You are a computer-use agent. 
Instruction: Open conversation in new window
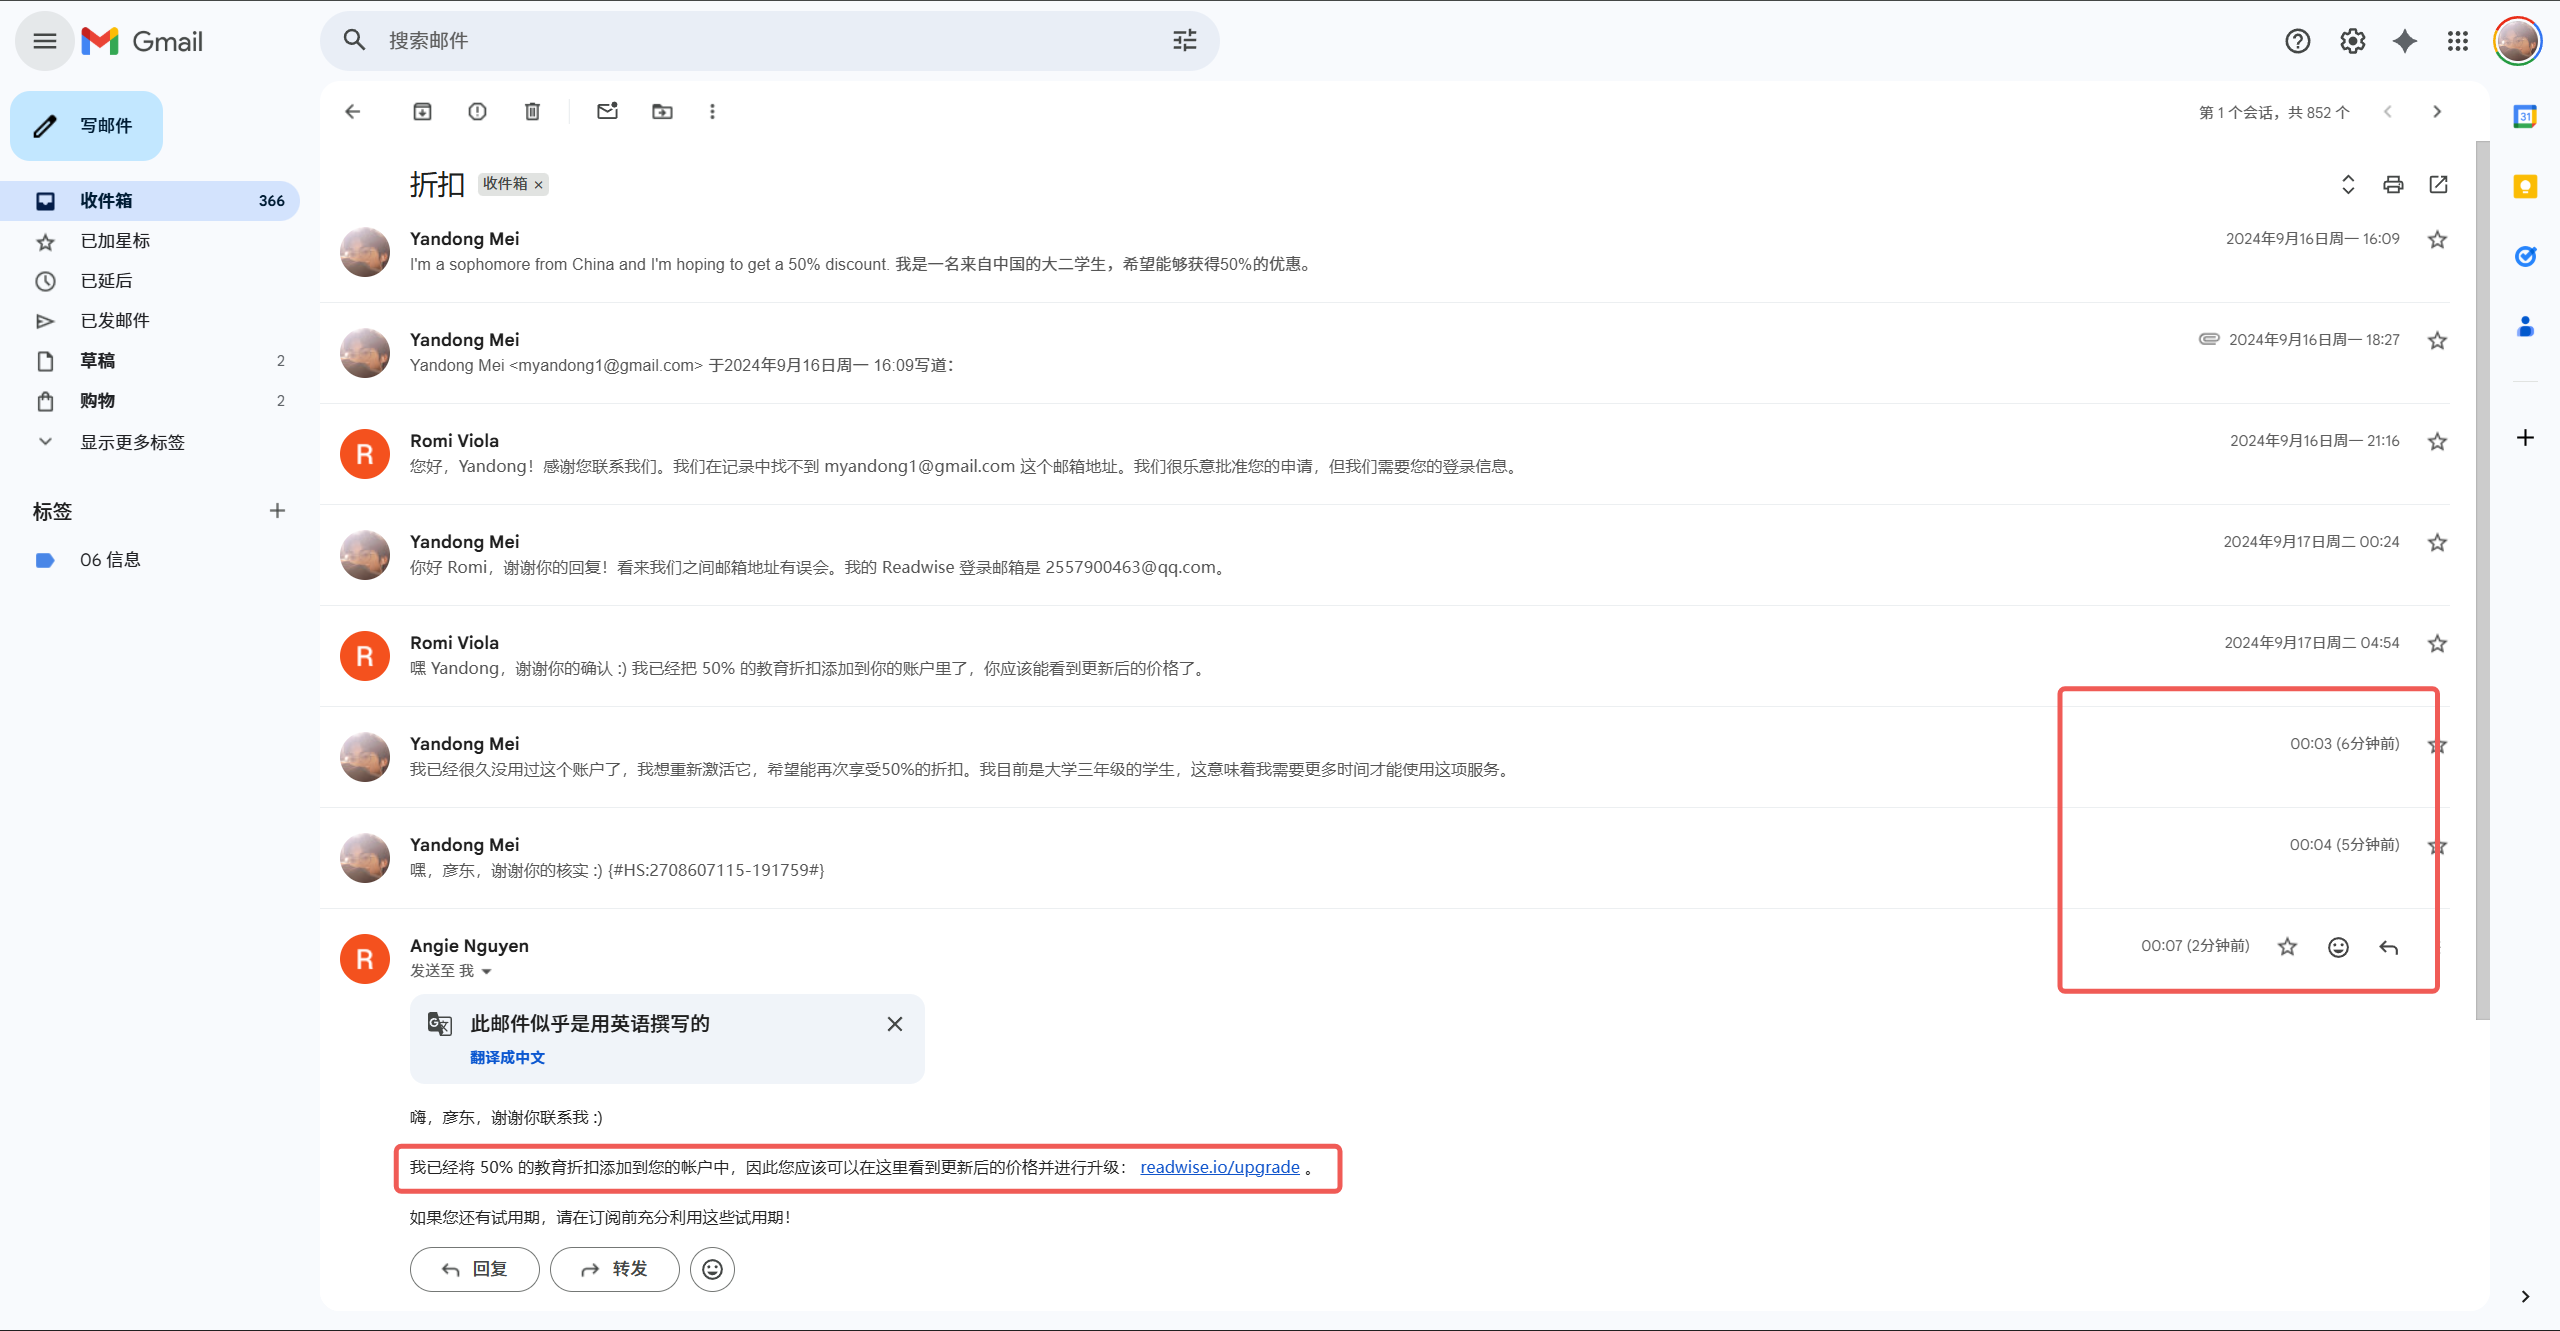(x=2438, y=185)
